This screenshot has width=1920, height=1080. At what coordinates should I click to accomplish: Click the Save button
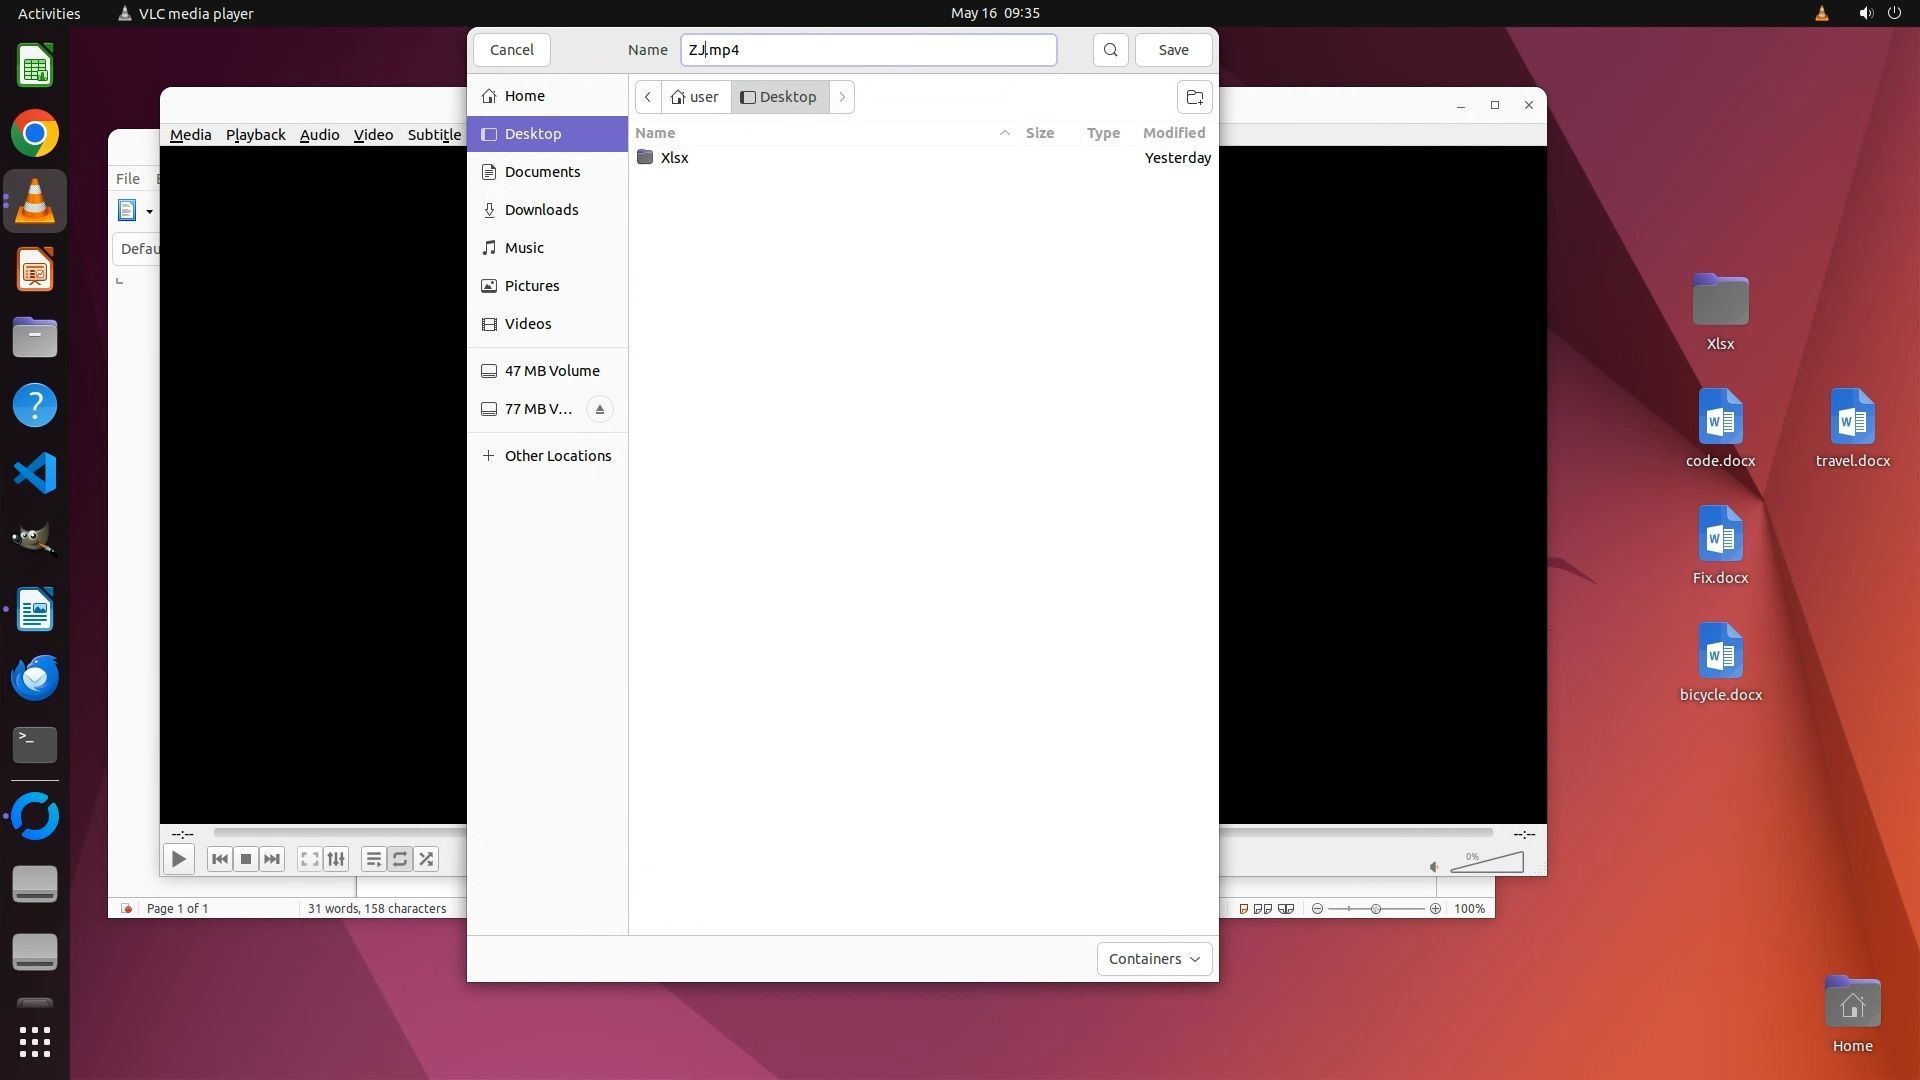(x=1173, y=50)
